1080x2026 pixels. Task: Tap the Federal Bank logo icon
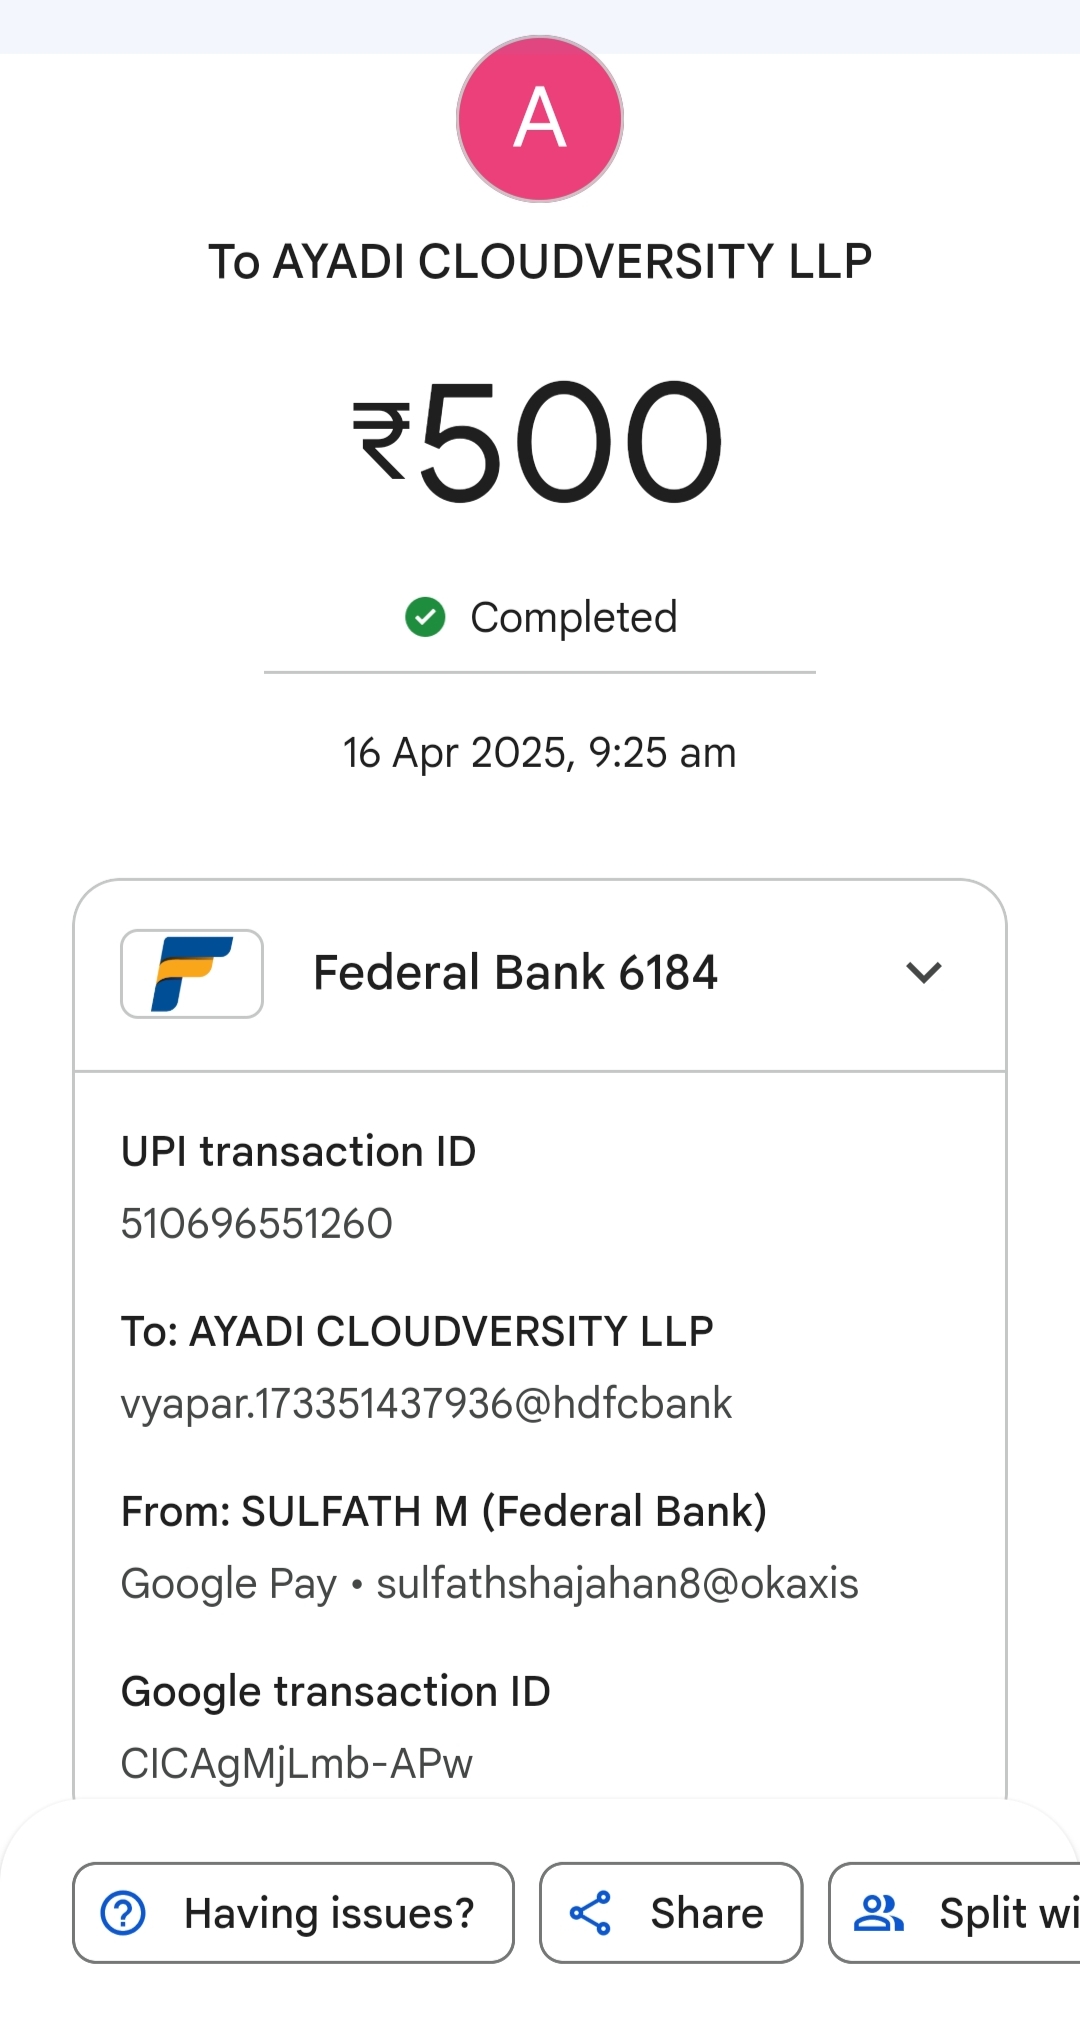coord(192,973)
